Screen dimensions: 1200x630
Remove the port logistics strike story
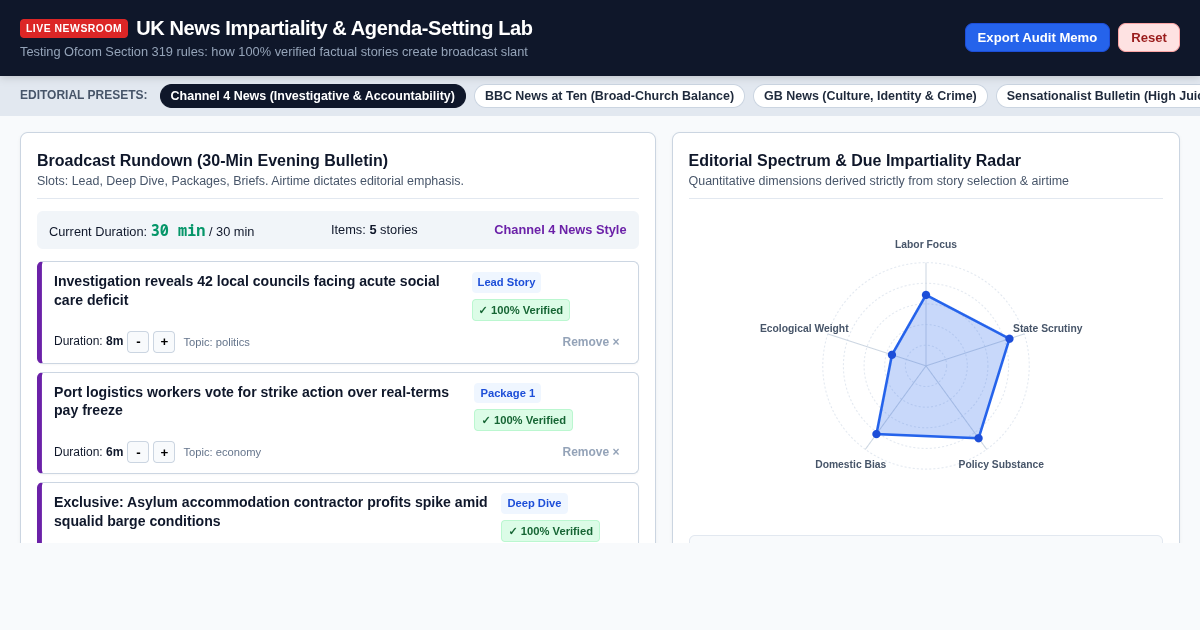pyautogui.click(x=591, y=452)
